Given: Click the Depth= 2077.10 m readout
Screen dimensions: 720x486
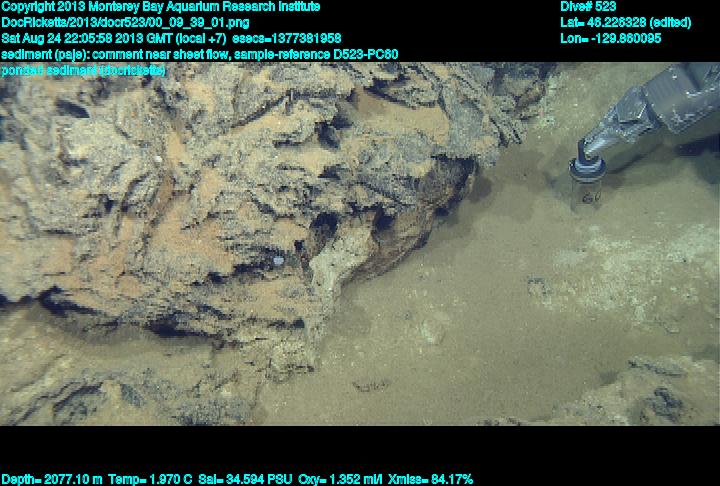Looking at the screenshot, I should (50, 479).
